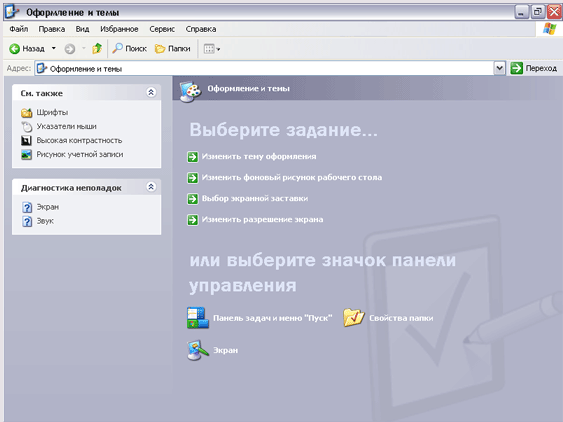Click help icon next to Экран troubleshooter
This screenshot has width=563, height=422.
[x=27, y=207]
